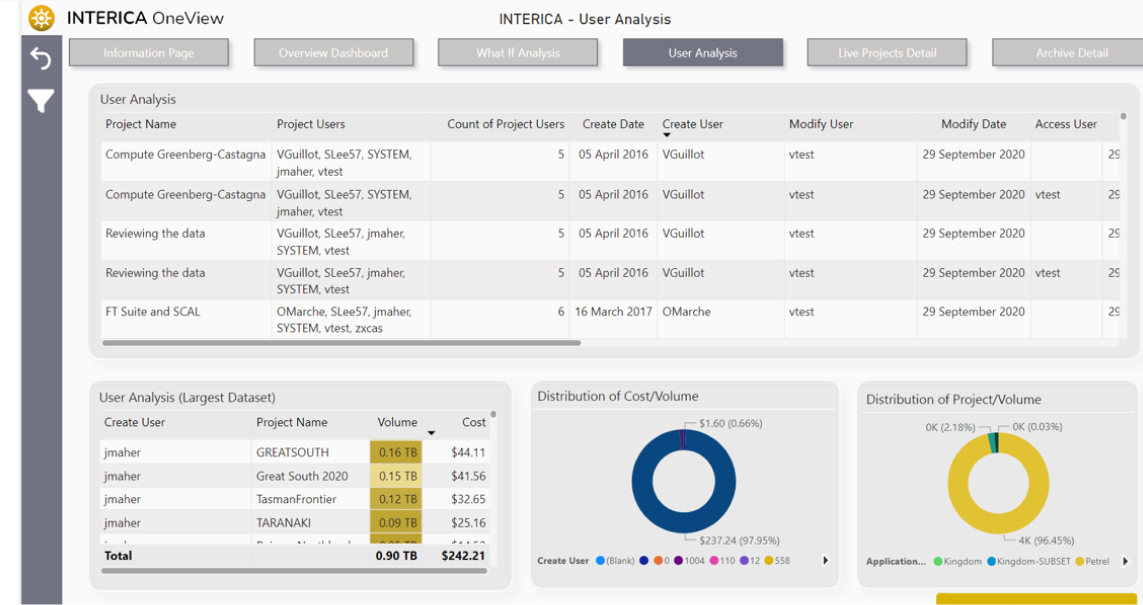The width and height of the screenshot is (1143, 605).
Task: Click the 0.16 TB volume cell for GREATSOUTH
Action: pos(397,453)
